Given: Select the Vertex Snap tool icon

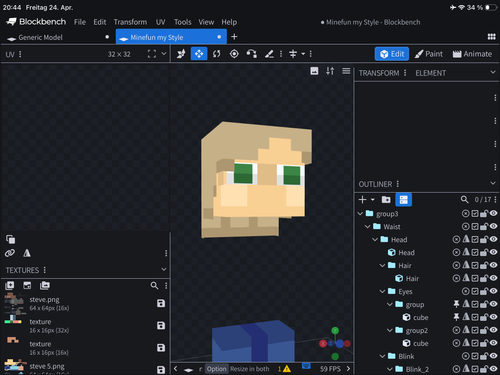Looking at the screenshot, I should tap(252, 54).
